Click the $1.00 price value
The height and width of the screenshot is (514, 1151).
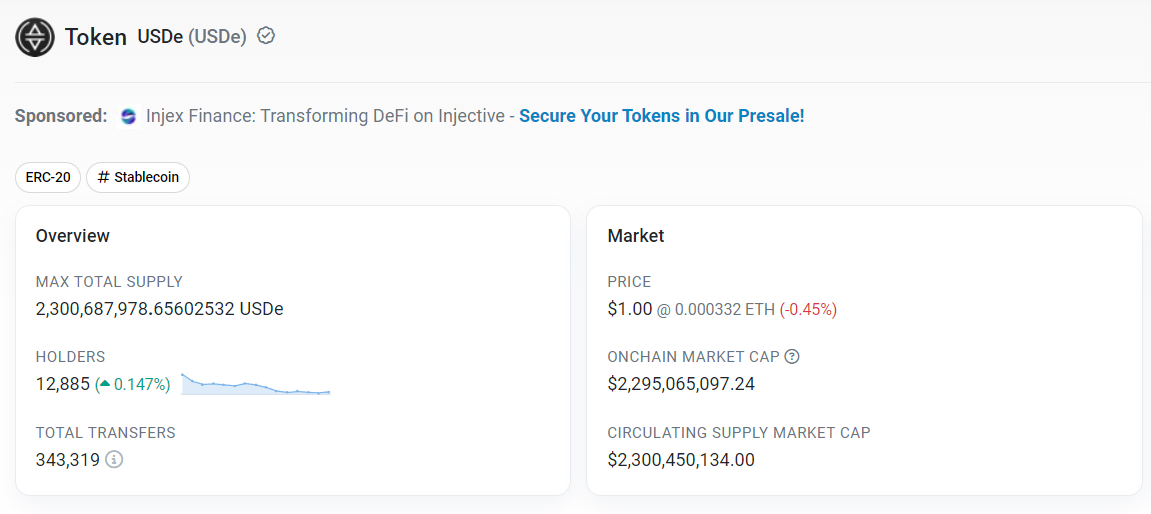coord(629,309)
